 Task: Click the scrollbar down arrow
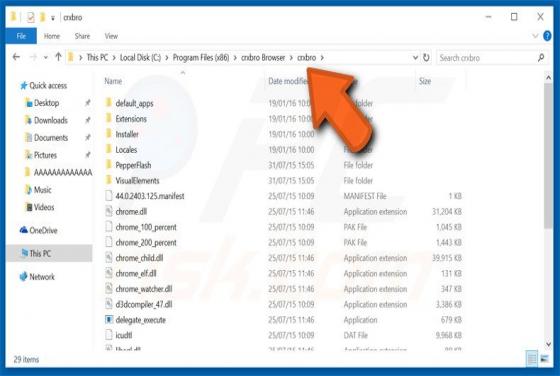[x=548, y=344]
